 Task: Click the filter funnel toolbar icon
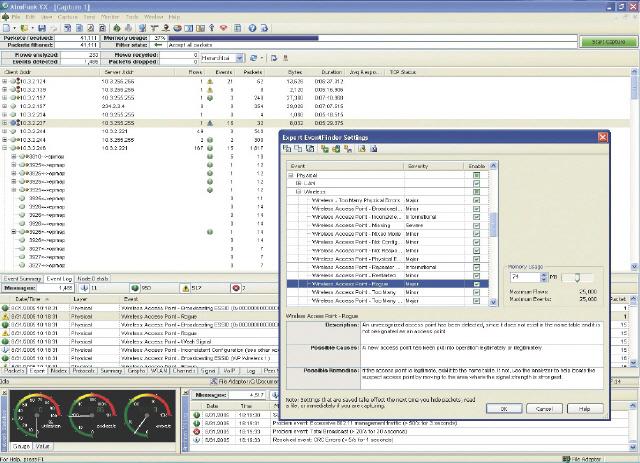[154, 28]
